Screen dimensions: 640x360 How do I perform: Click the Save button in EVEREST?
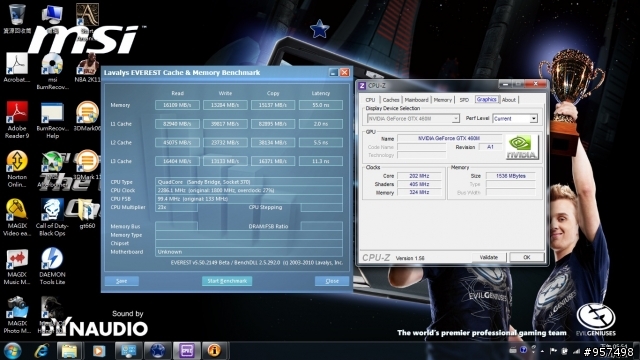(x=122, y=281)
